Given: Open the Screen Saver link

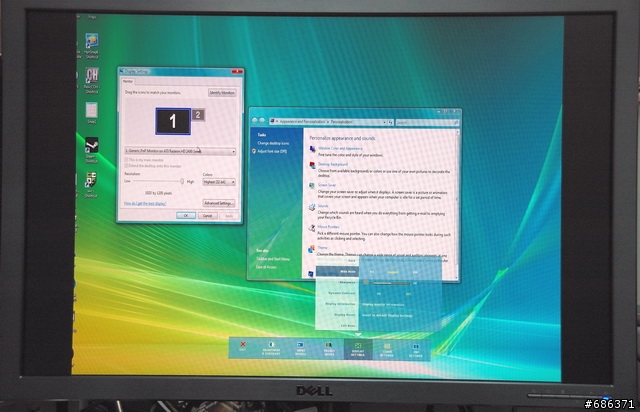Looking at the screenshot, I should [327, 185].
